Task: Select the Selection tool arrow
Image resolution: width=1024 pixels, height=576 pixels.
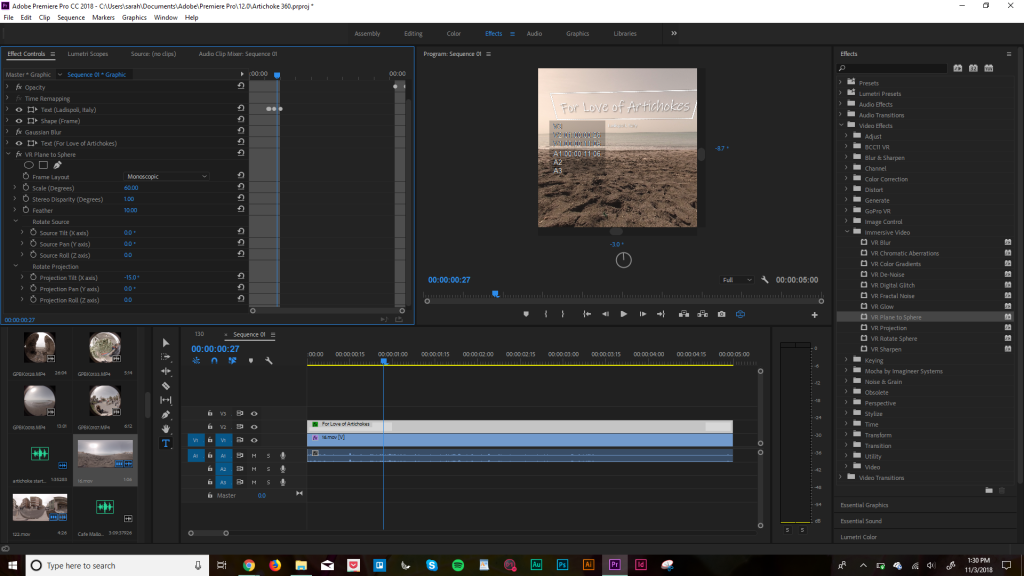Action: click(166, 343)
